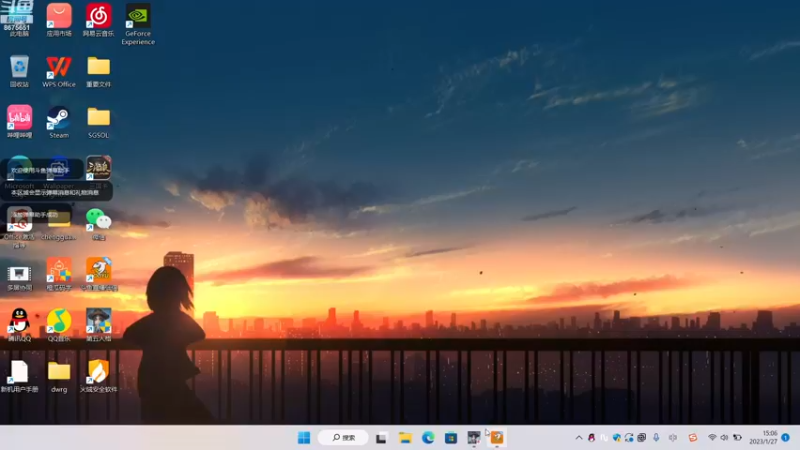Launch the Douyu (斗鱼) live streaming shortcut
Screen dimensions: 800x450
[x=98, y=274]
